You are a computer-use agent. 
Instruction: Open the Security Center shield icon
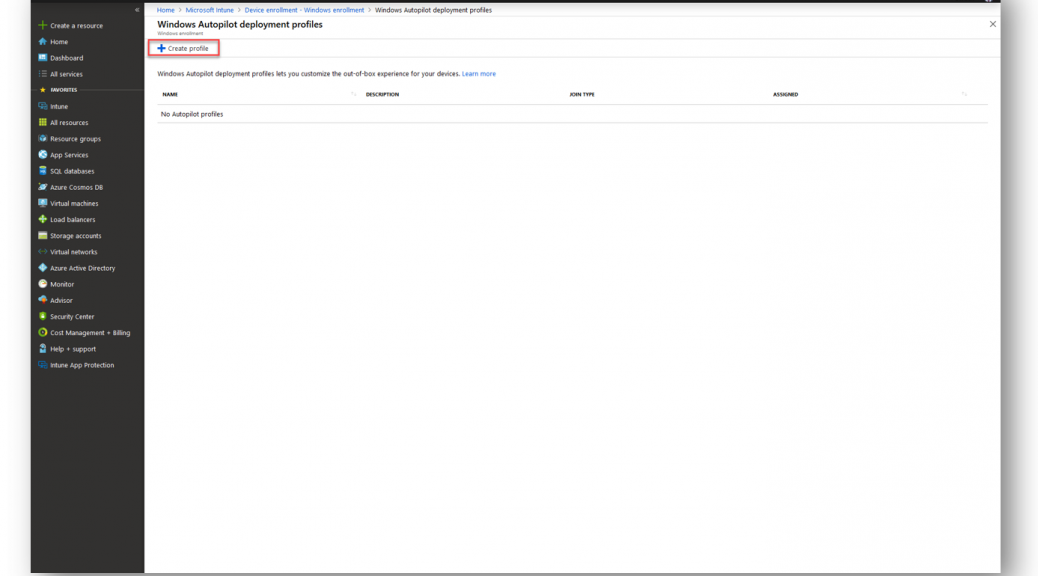tap(42, 316)
